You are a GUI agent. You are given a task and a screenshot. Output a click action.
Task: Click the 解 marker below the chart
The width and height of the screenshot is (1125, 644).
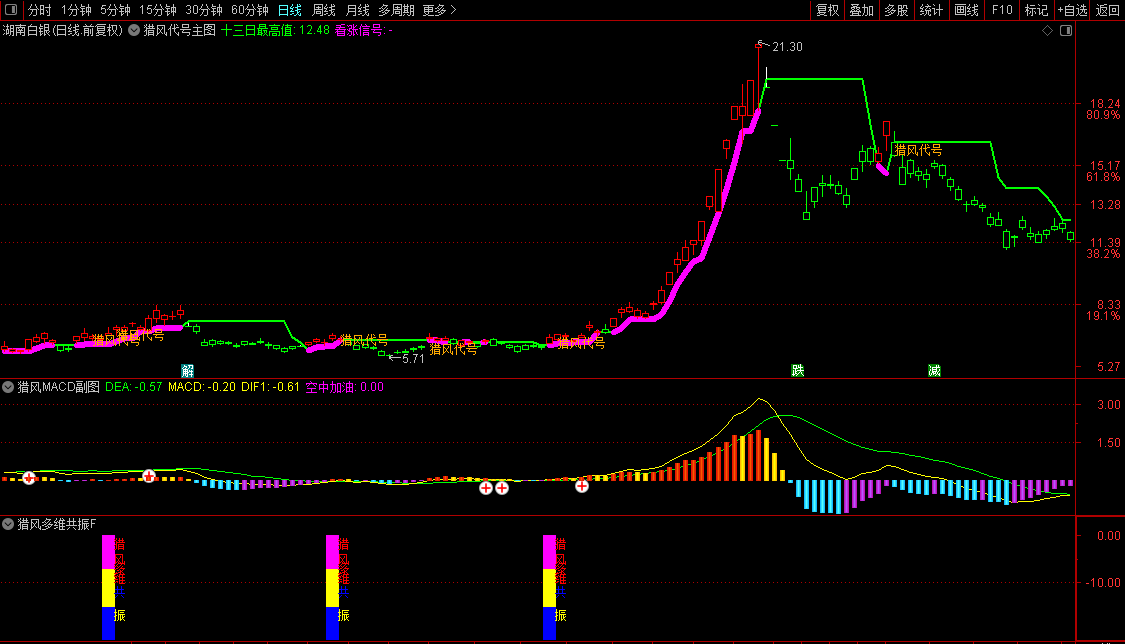click(x=188, y=371)
